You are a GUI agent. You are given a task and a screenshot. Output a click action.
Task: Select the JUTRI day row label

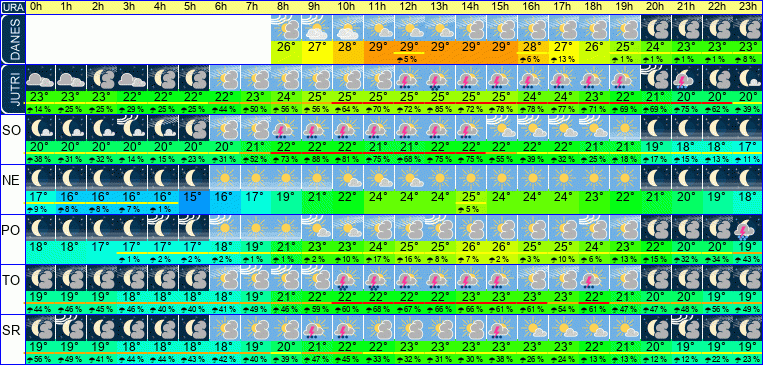point(12,89)
